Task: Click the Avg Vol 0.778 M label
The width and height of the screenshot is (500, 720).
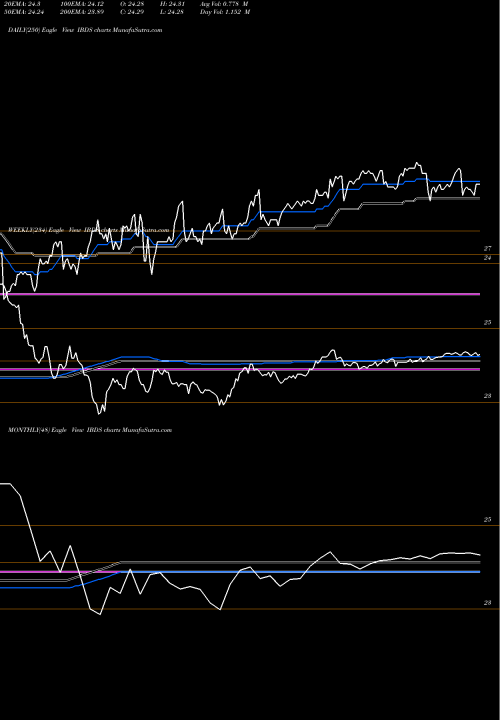Action: tap(224, 4)
